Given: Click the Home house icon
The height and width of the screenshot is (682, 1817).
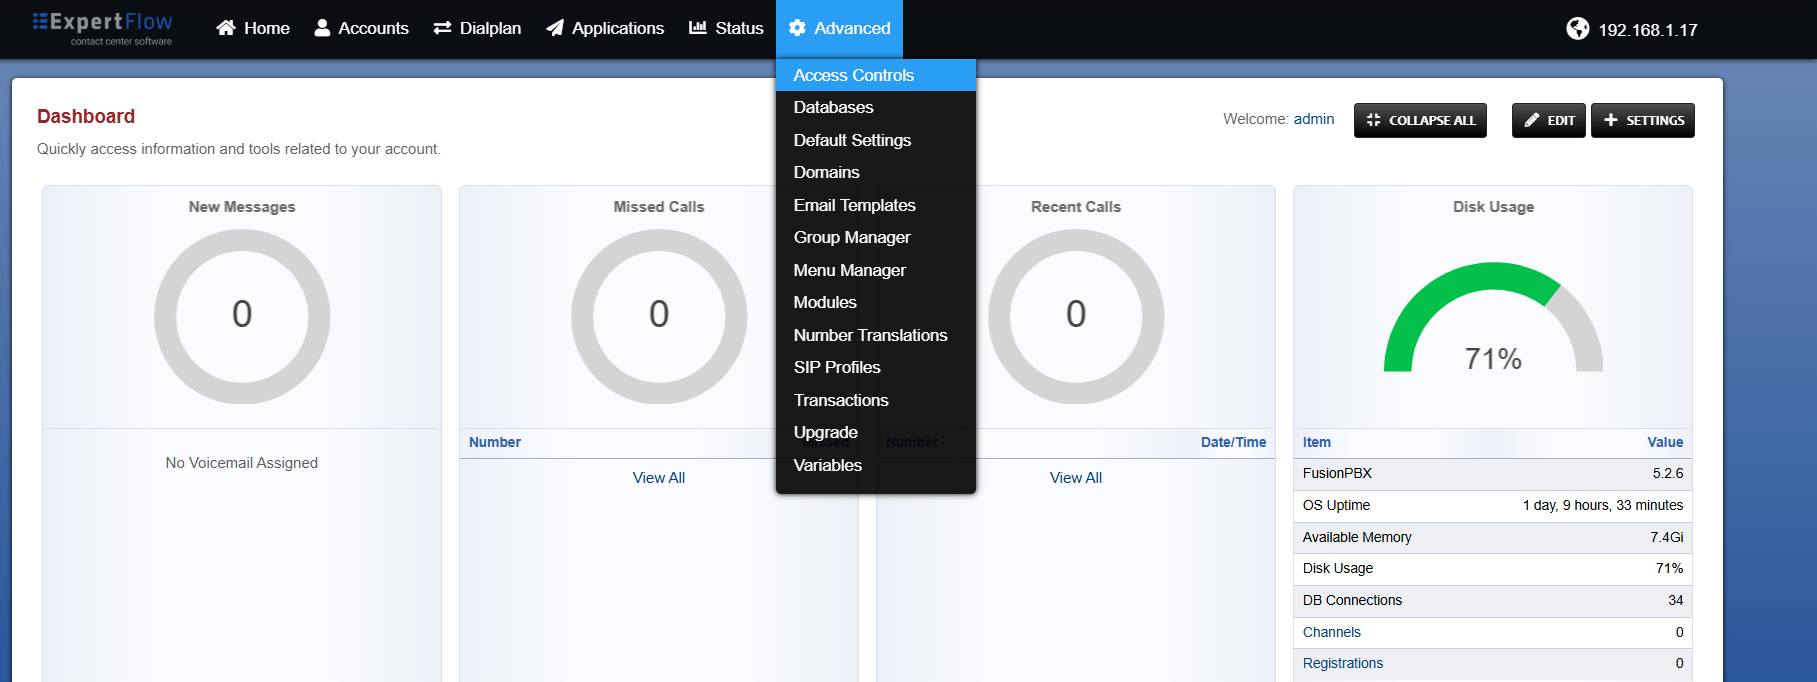Looking at the screenshot, I should pos(226,28).
